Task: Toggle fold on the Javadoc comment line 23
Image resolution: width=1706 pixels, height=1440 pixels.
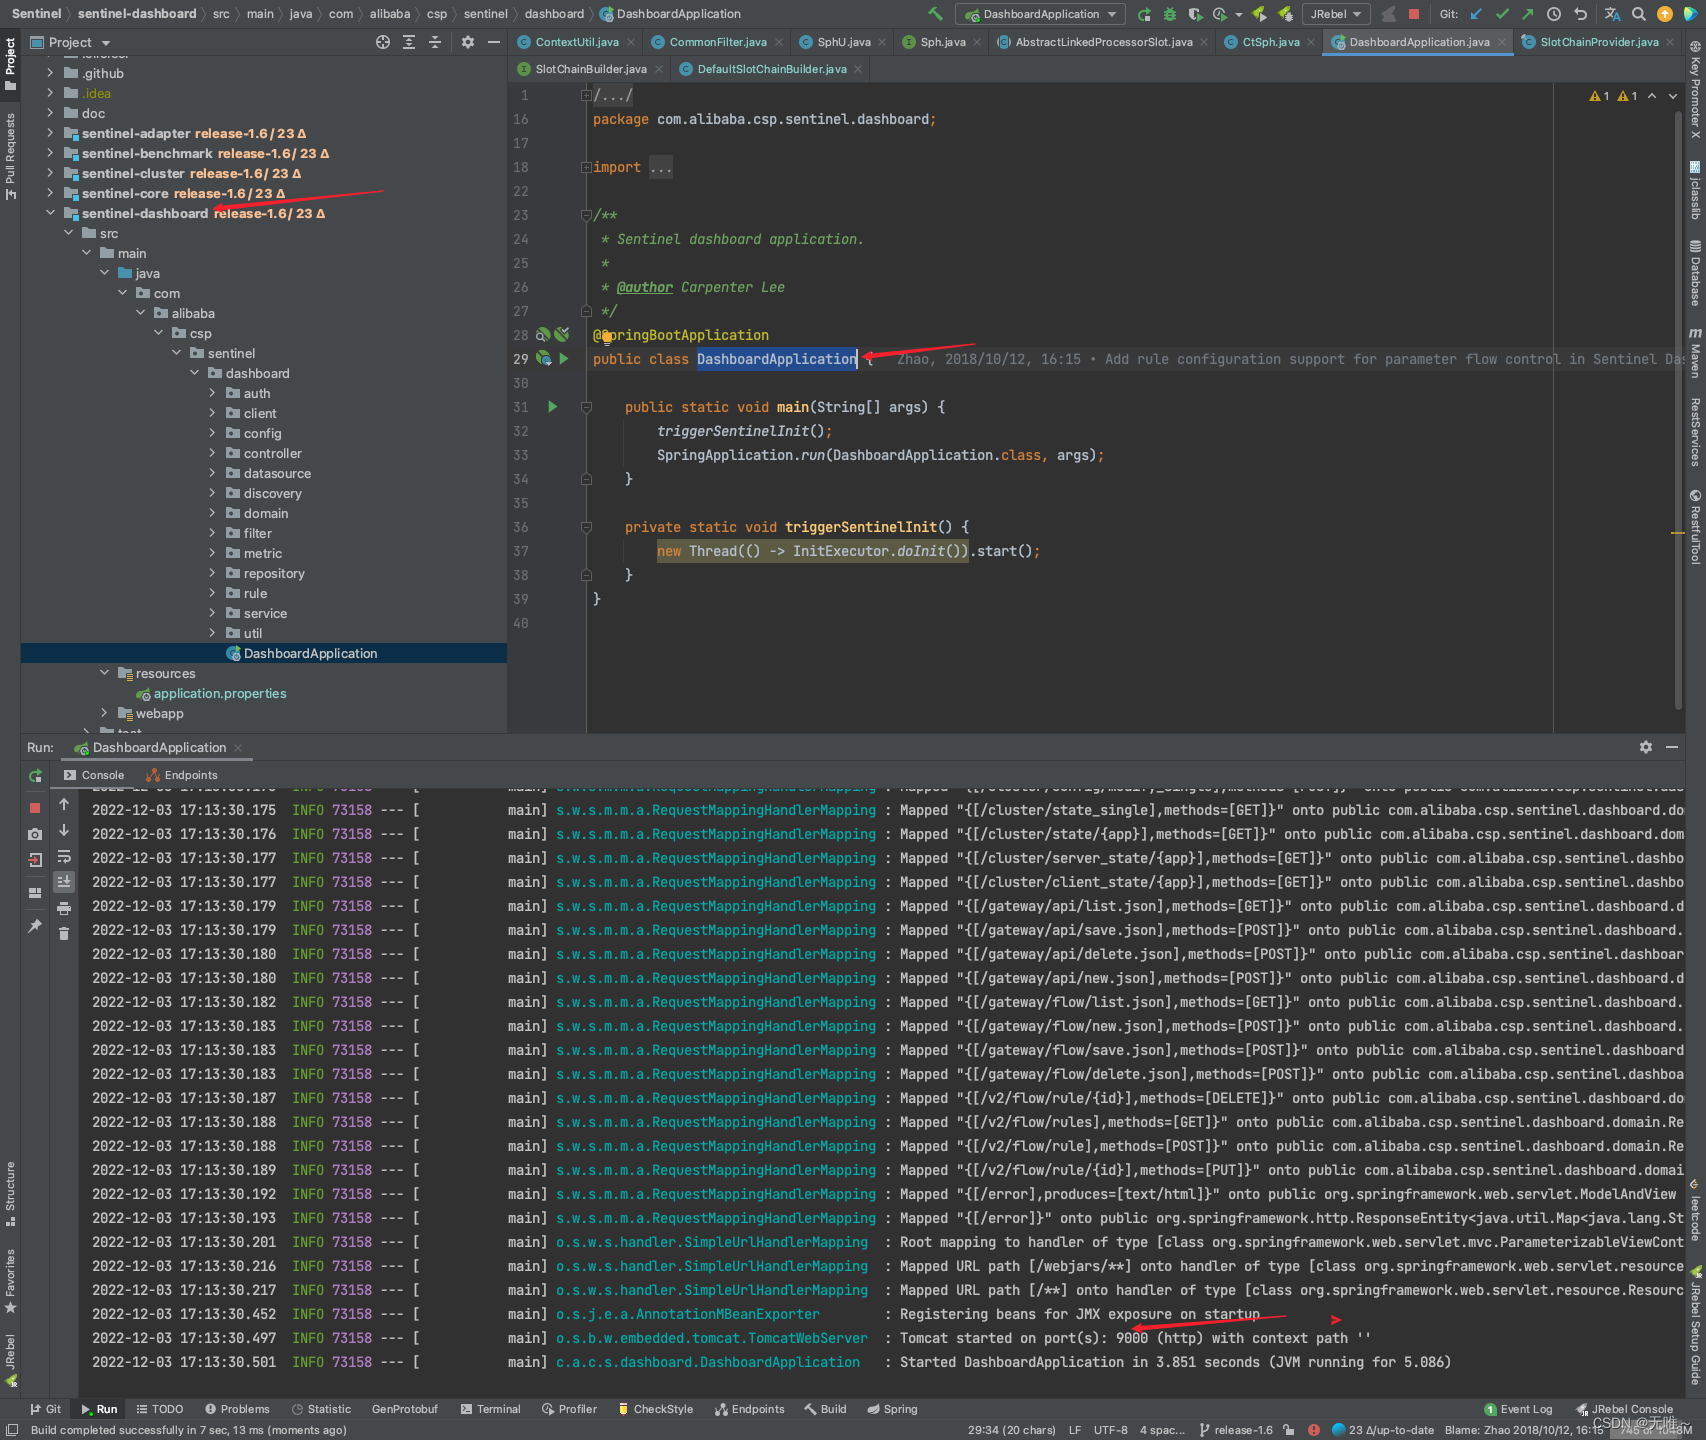Action: click(x=586, y=215)
